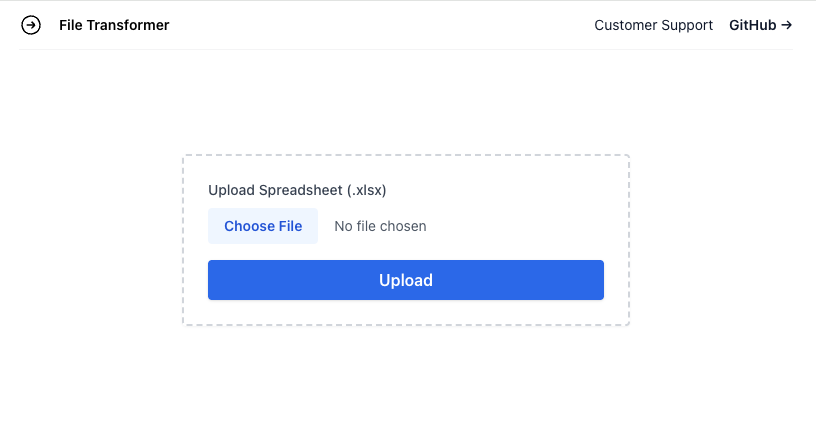Click the circled arrow logo icon
The image size is (816, 439).
pos(31,25)
